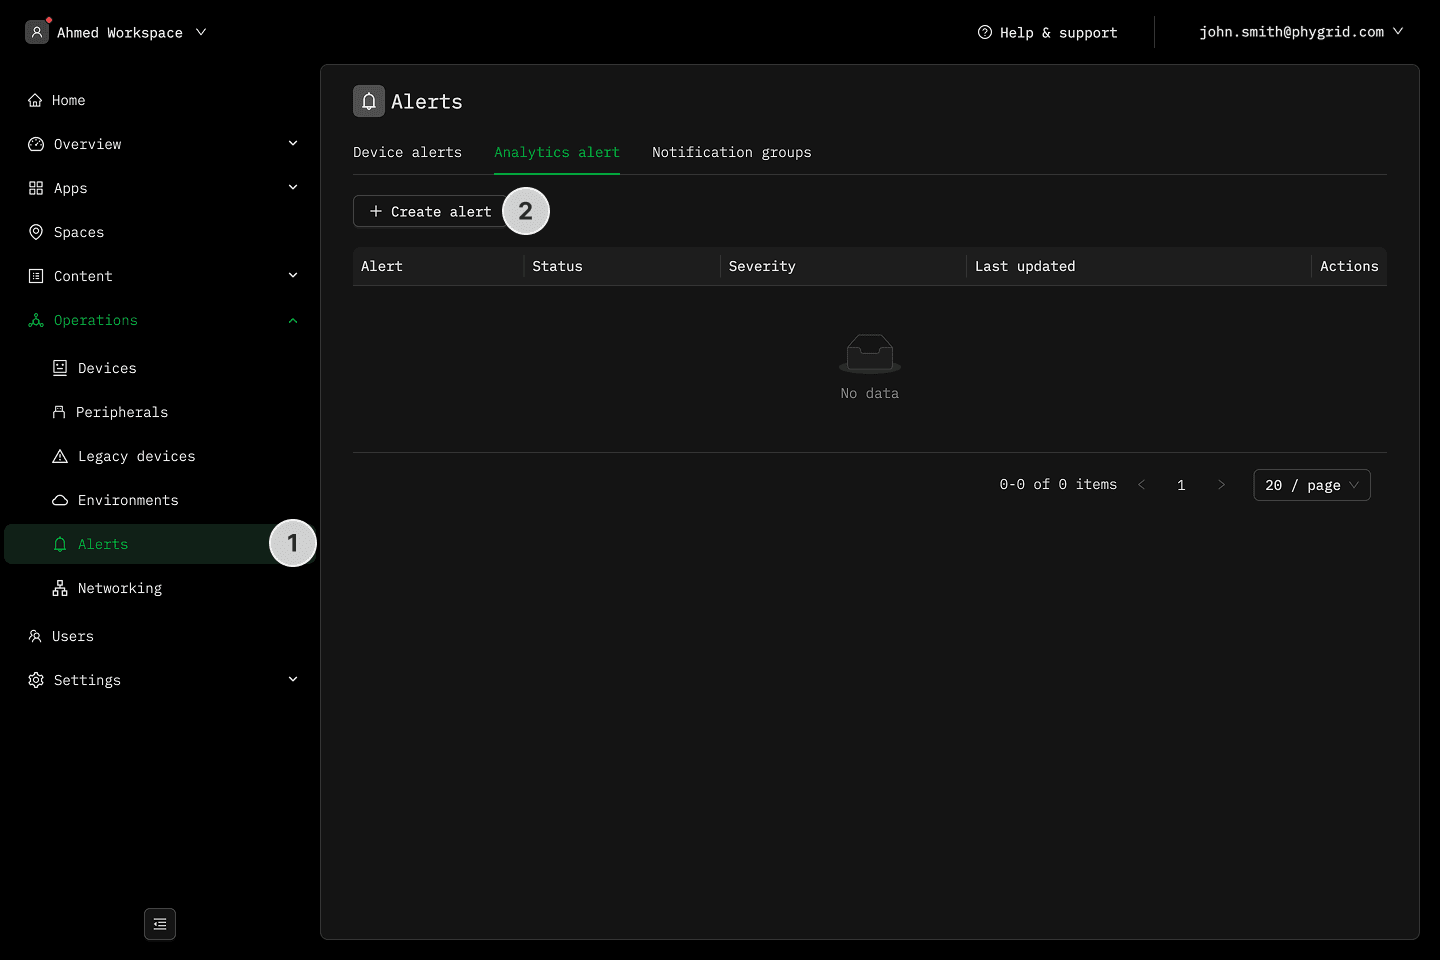The width and height of the screenshot is (1440, 960).
Task: Open Spaces via its location pin icon
Action: pos(36,232)
